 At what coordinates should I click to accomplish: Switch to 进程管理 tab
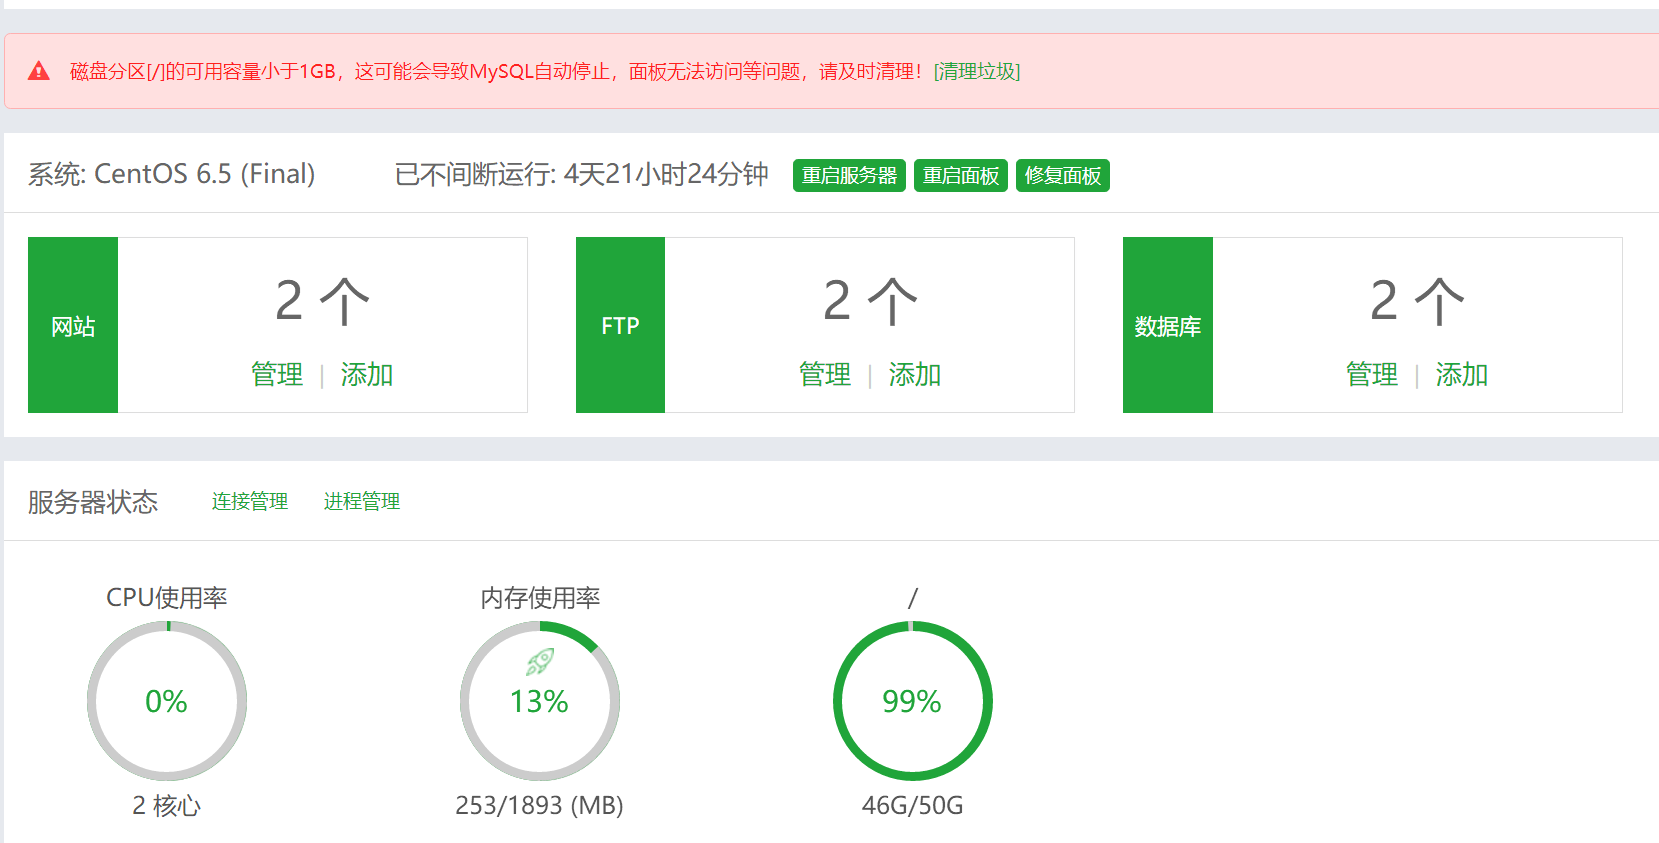point(362,501)
